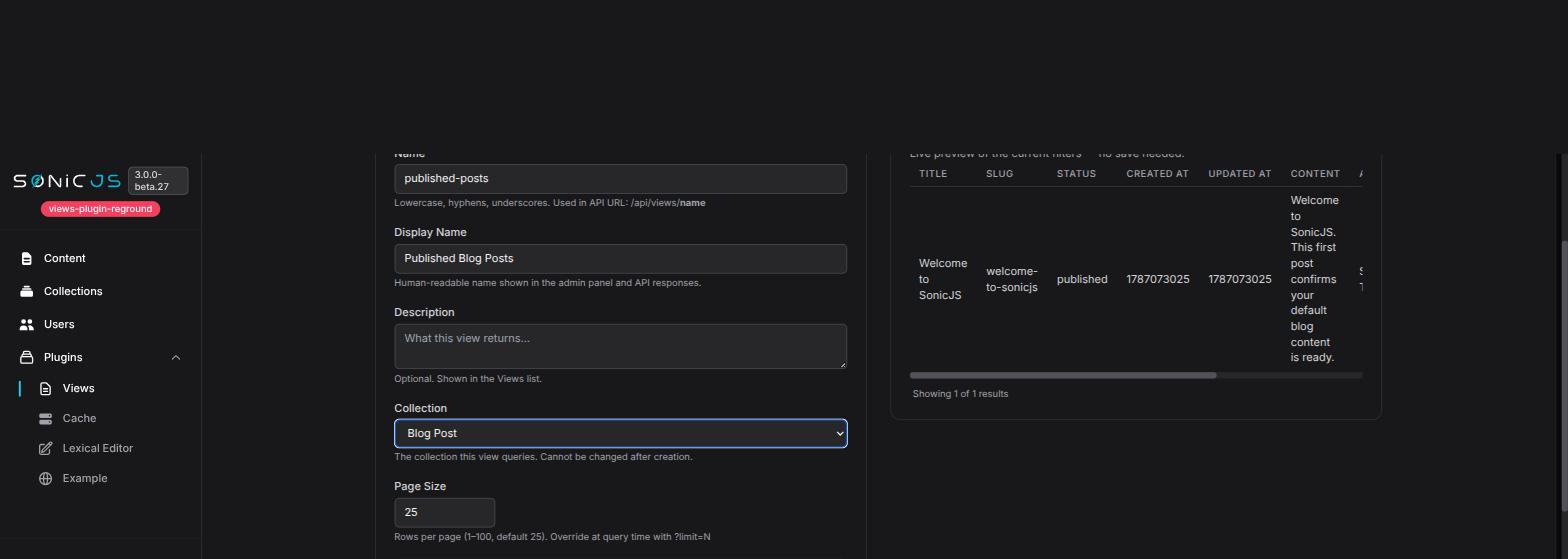Click the 'Lowercase, hyphens, underscores' hint text
This screenshot has width=1568, height=559.
(x=550, y=203)
